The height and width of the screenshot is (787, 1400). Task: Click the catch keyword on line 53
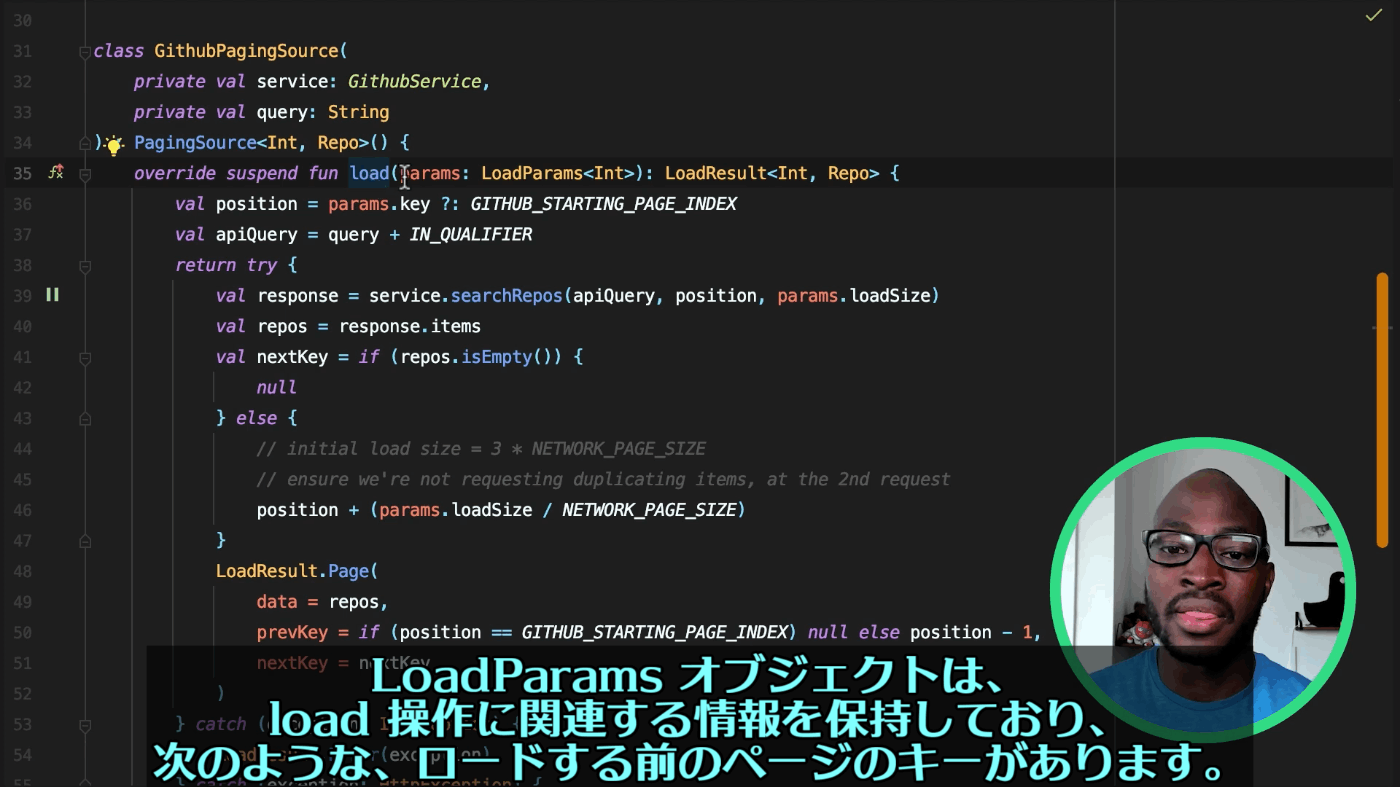pyautogui.click(x=221, y=724)
